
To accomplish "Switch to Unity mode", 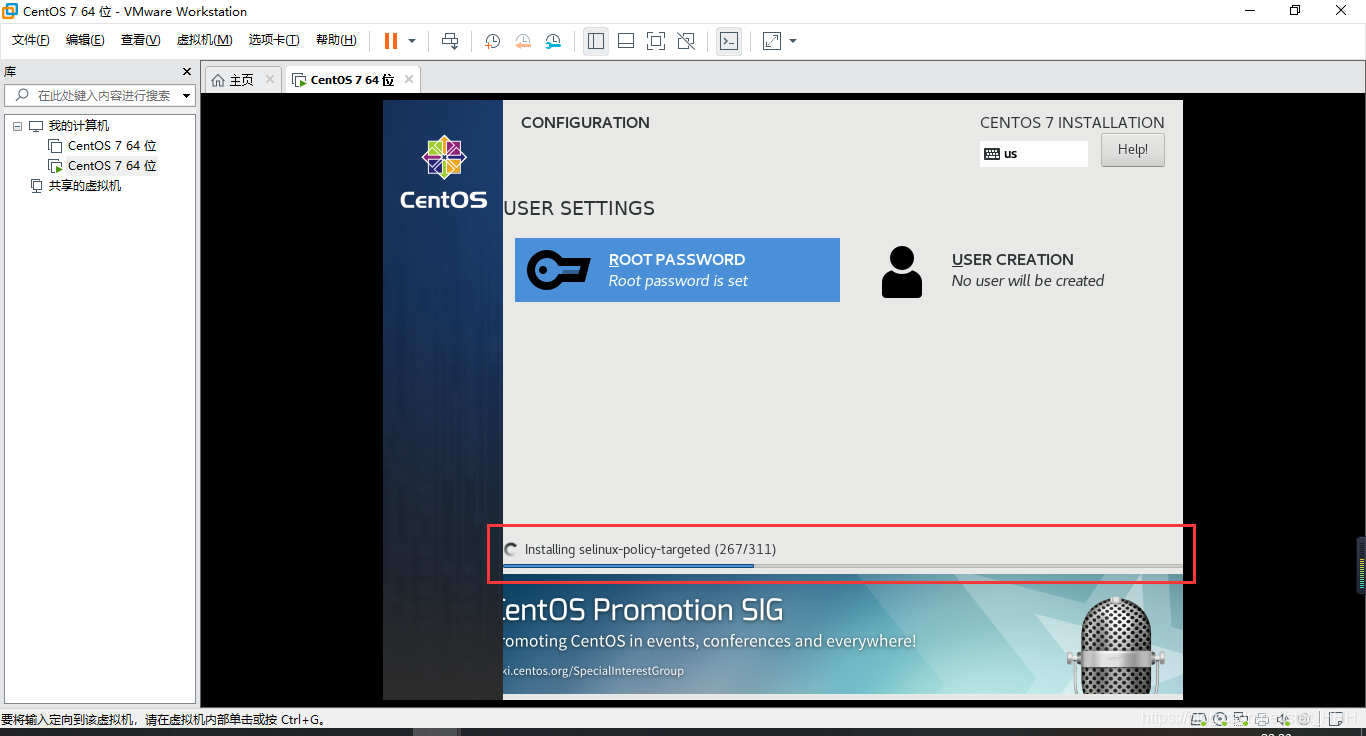I will (686, 41).
